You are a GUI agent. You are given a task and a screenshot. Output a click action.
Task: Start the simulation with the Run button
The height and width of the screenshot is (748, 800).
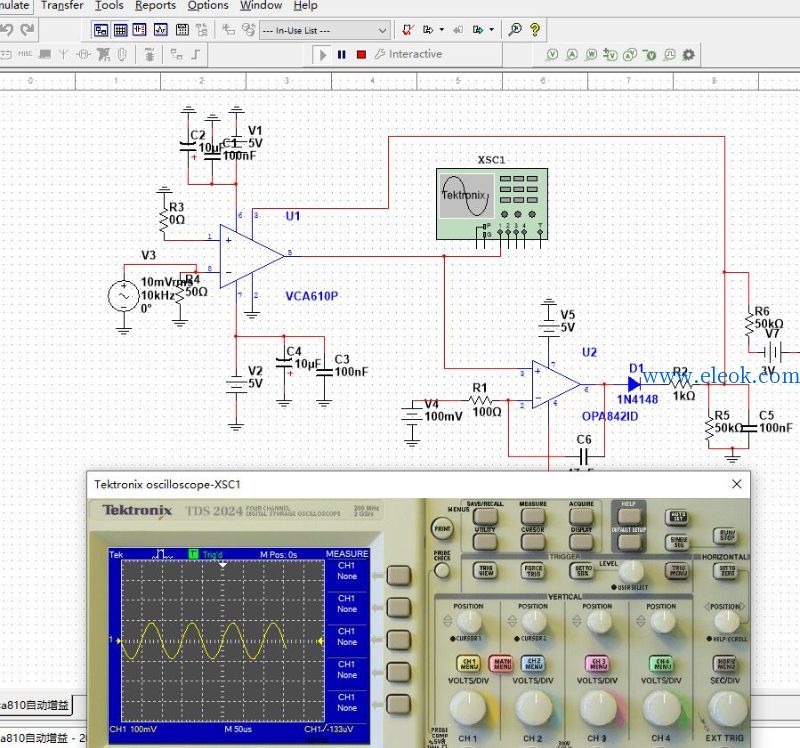point(322,55)
